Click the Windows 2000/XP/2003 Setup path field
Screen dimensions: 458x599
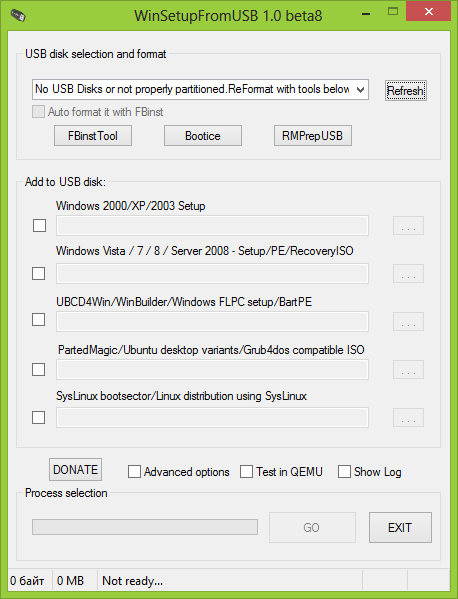click(212, 225)
